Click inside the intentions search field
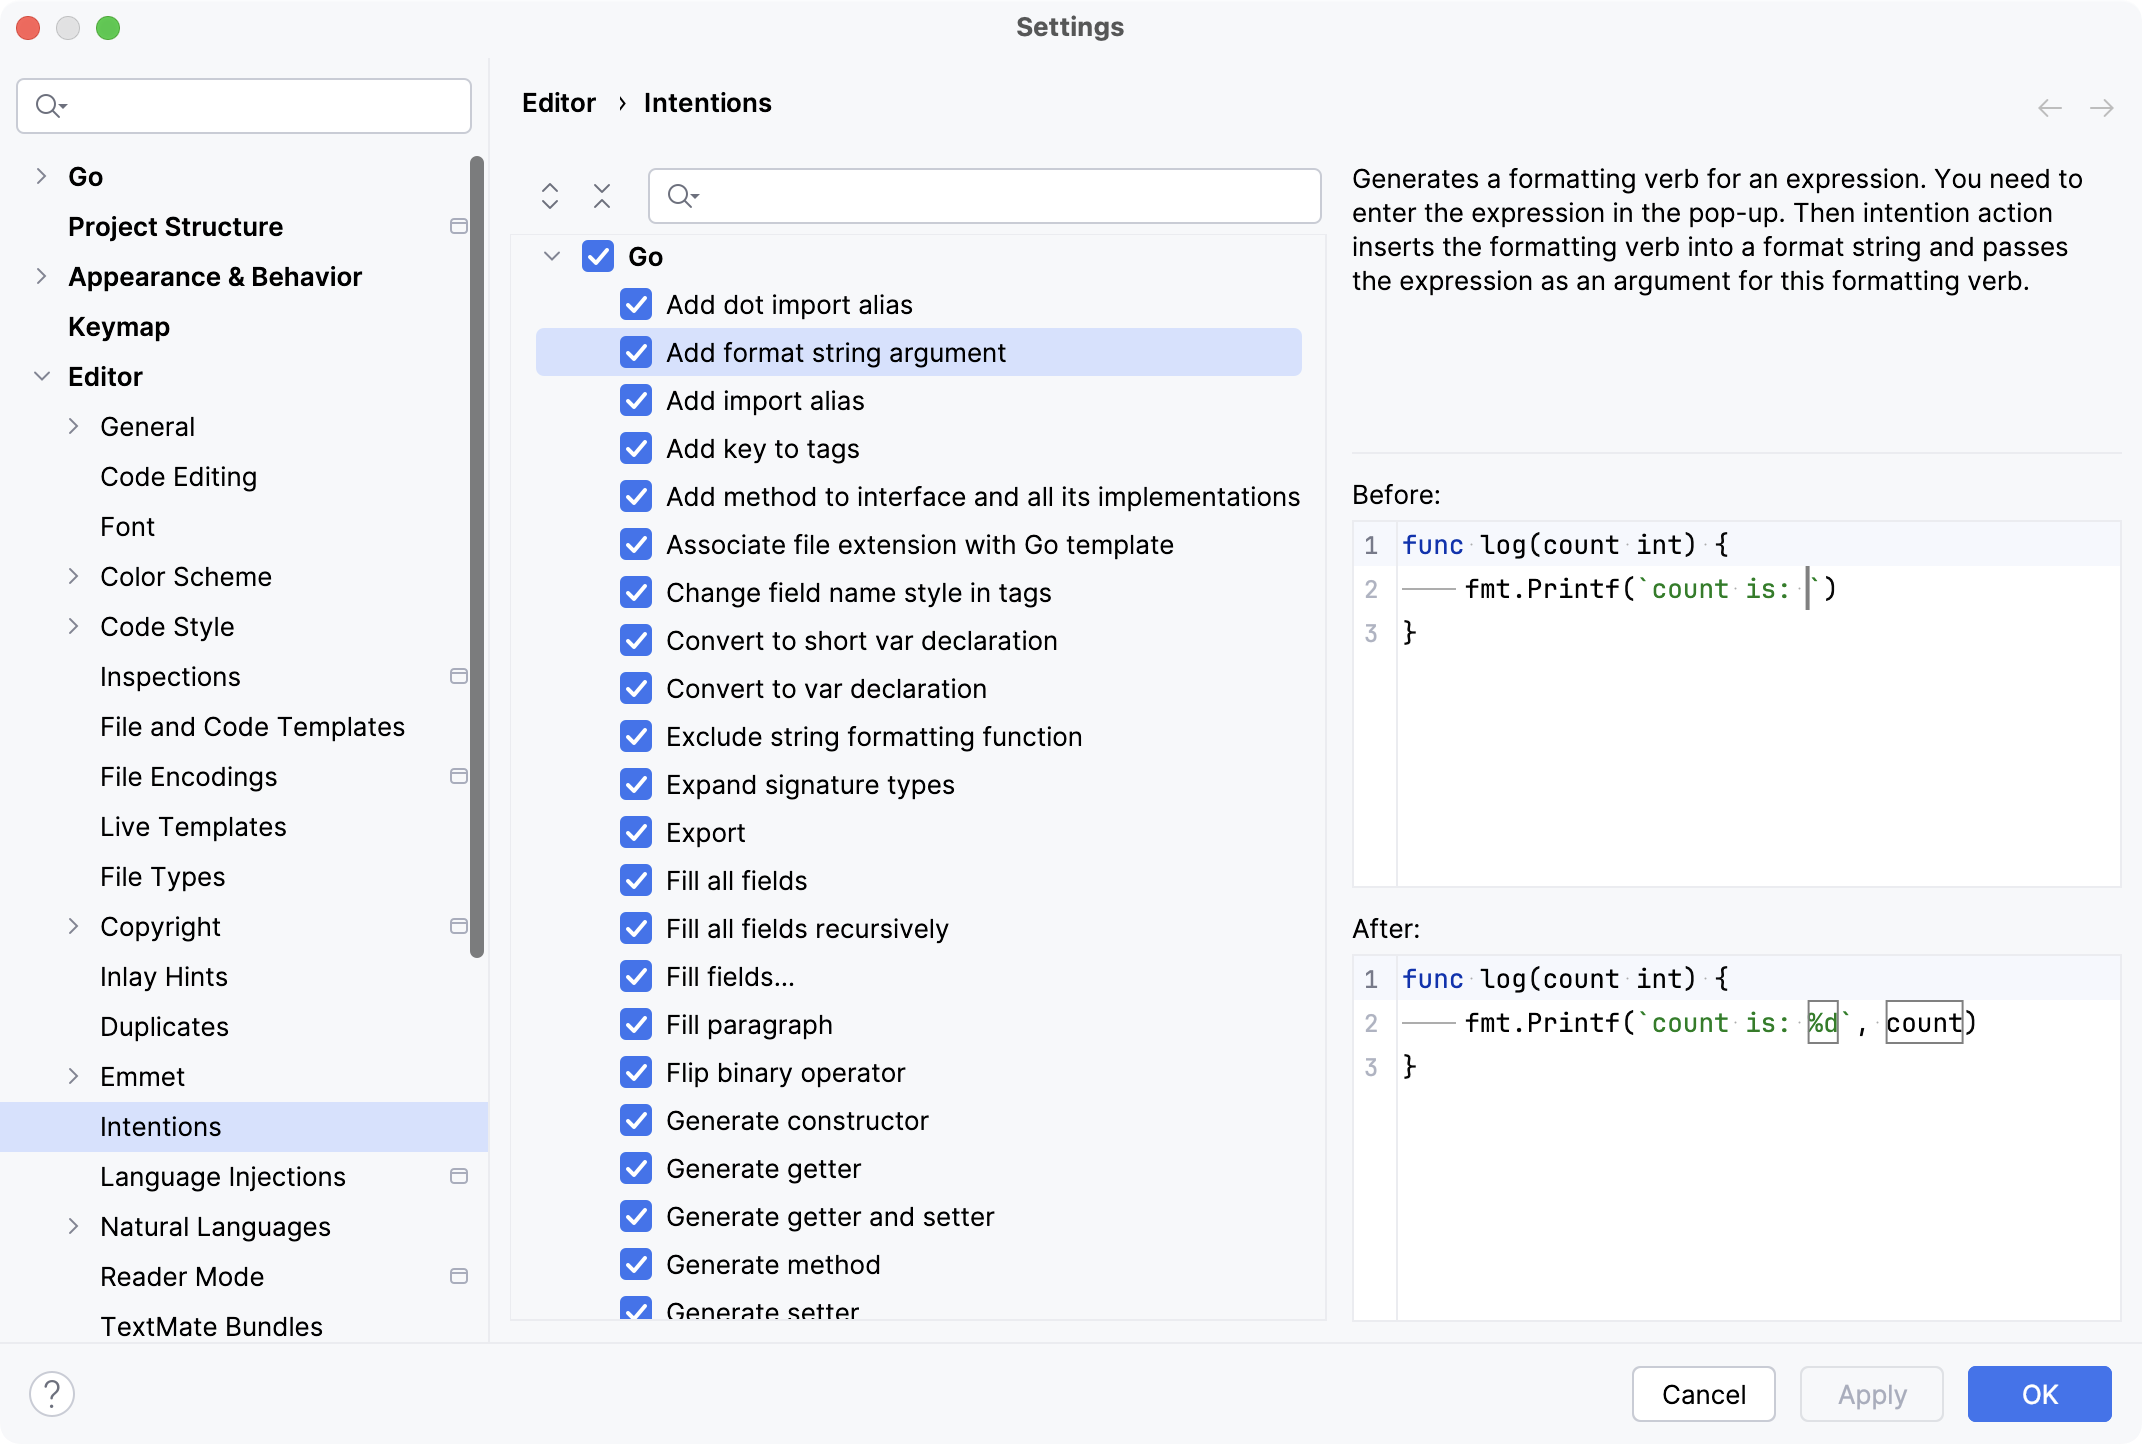 [x=985, y=196]
